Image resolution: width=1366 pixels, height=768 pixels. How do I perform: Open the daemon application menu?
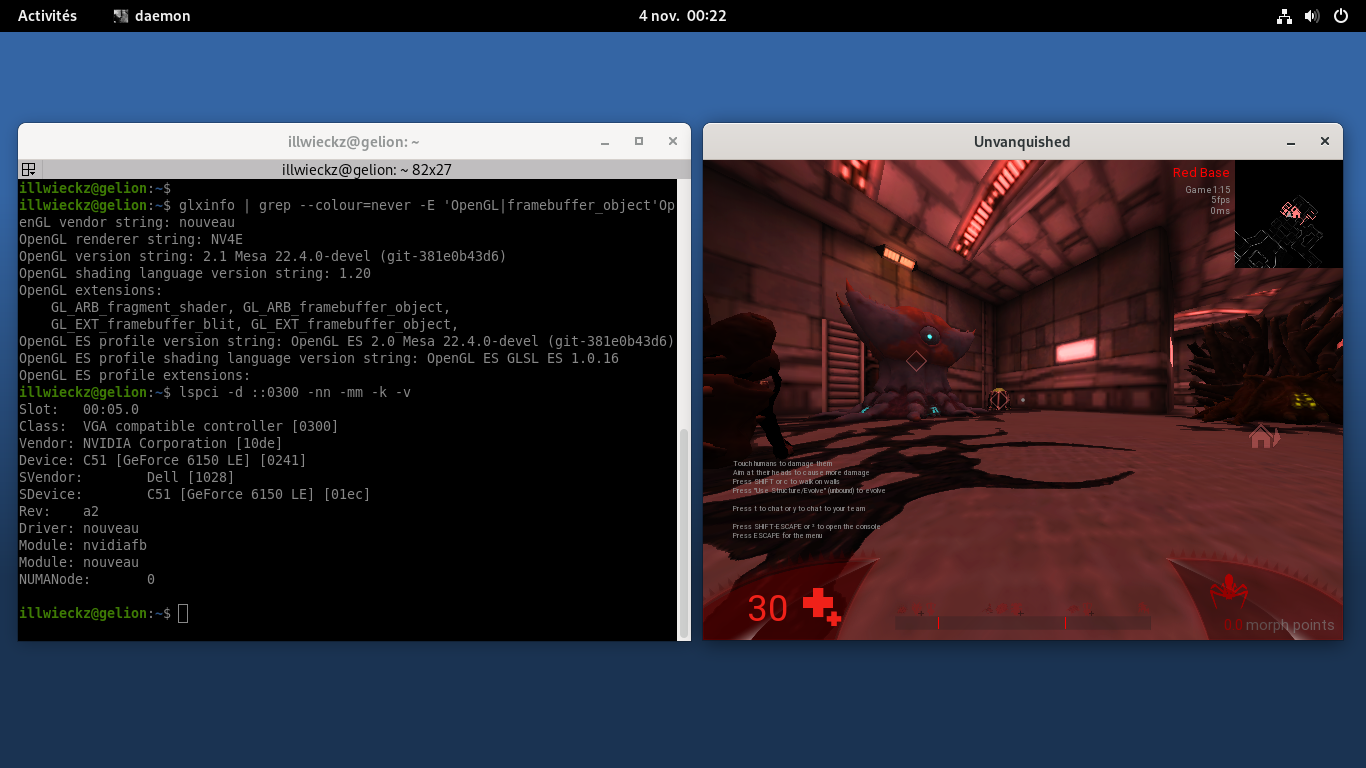pyautogui.click(x=152, y=16)
